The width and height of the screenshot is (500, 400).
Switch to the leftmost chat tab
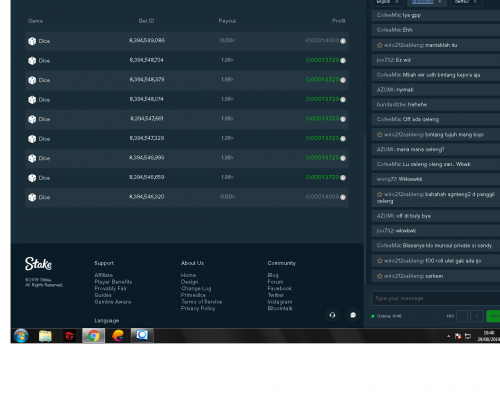pos(387,2)
